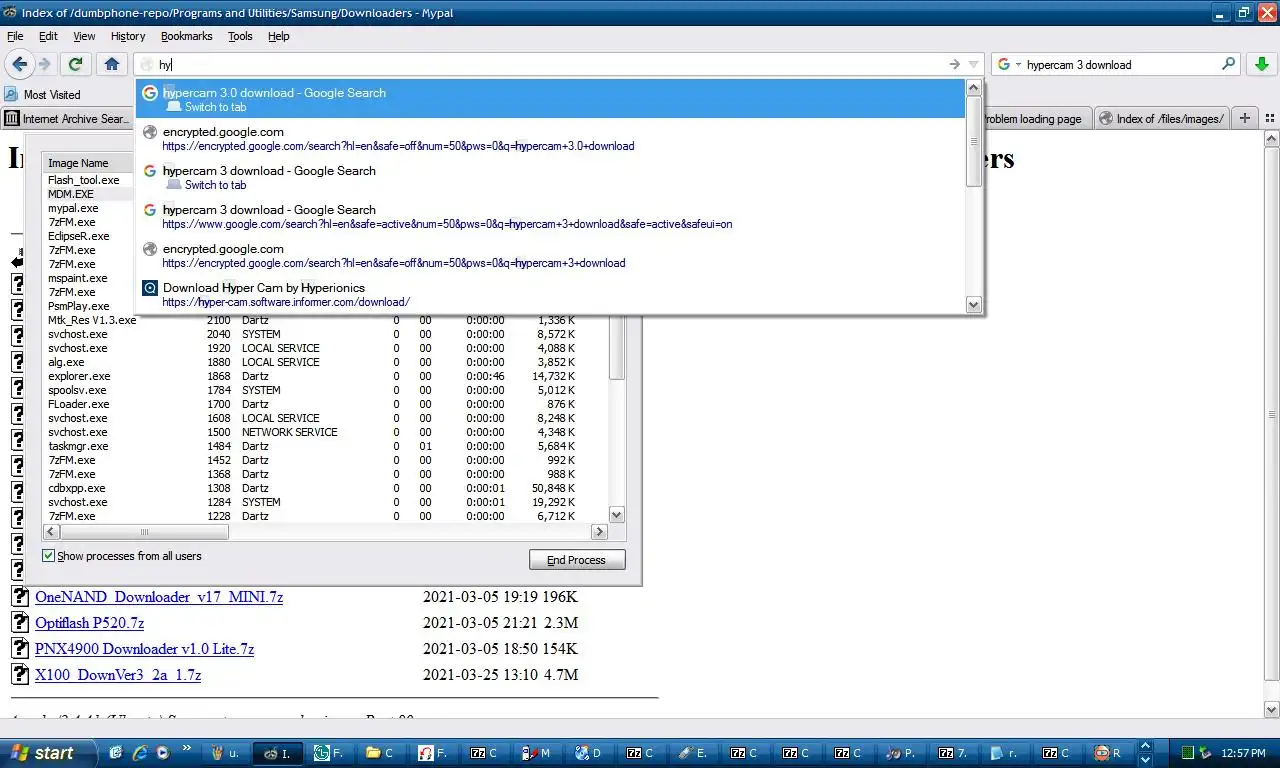Select 'hypercam 3.0 download - Google Search' suggestion
Screen dimensions: 1280x768
[551, 99]
